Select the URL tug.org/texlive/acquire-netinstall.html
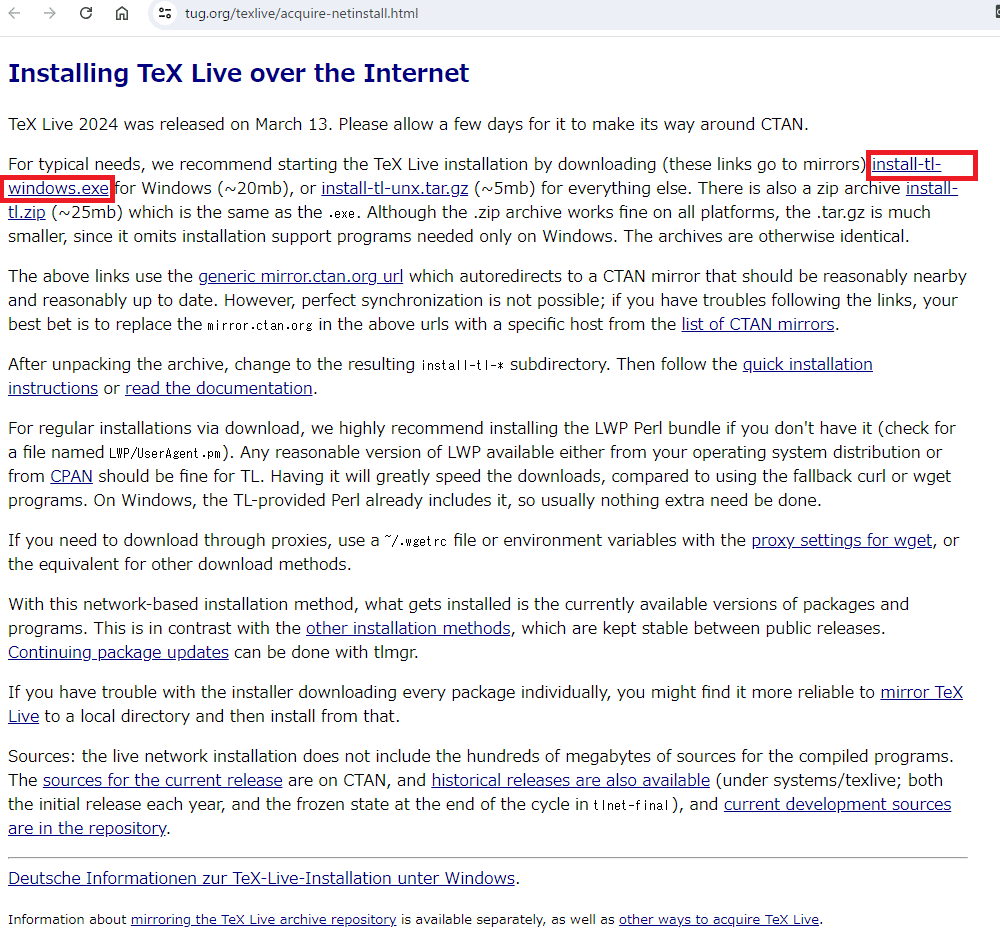Viewport: 1000px width, 941px height. [302, 13]
